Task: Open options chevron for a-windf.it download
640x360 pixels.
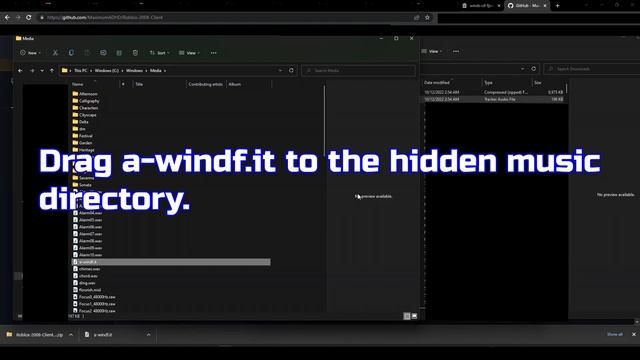Action: click(x=149, y=335)
